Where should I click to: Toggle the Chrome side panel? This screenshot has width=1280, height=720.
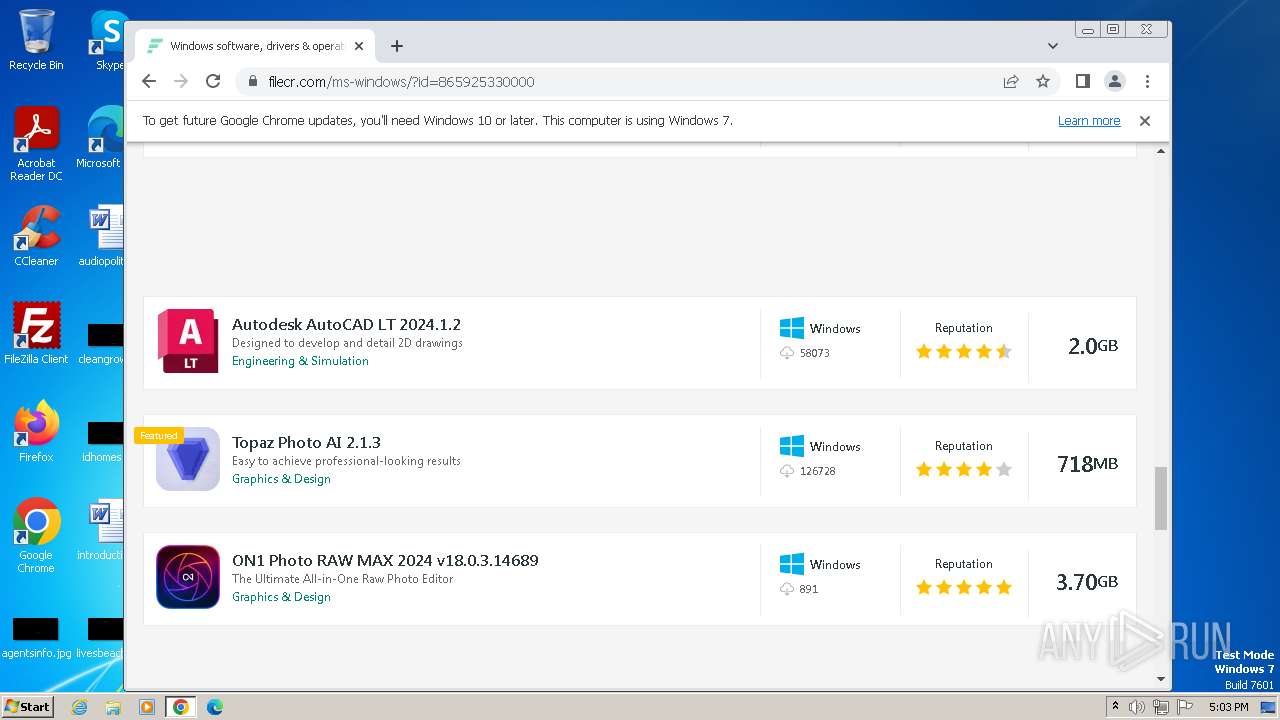coord(1082,82)
